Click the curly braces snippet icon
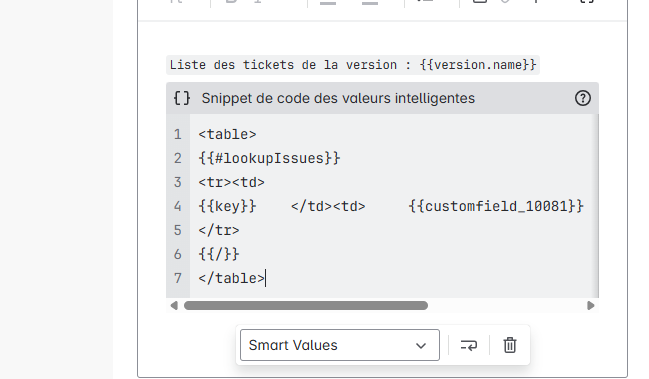 [182, 98]
